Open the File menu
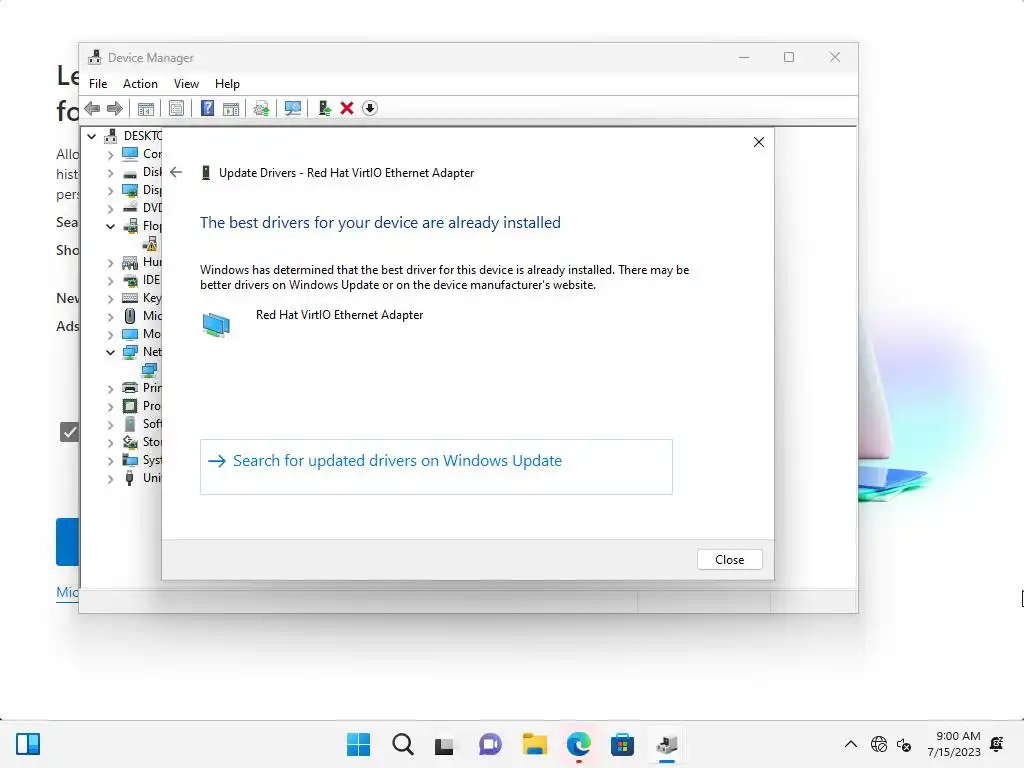Viewport: 1024px width, 768px height. [98, 84]
